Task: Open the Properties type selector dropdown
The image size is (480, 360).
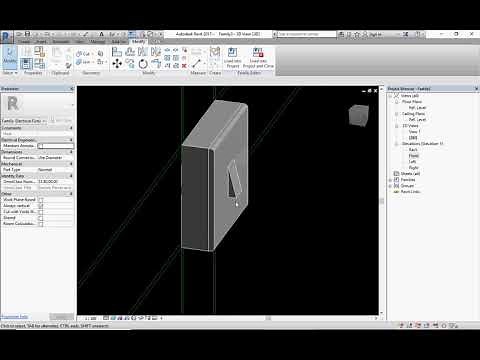Action: click(x=72, y=104)
